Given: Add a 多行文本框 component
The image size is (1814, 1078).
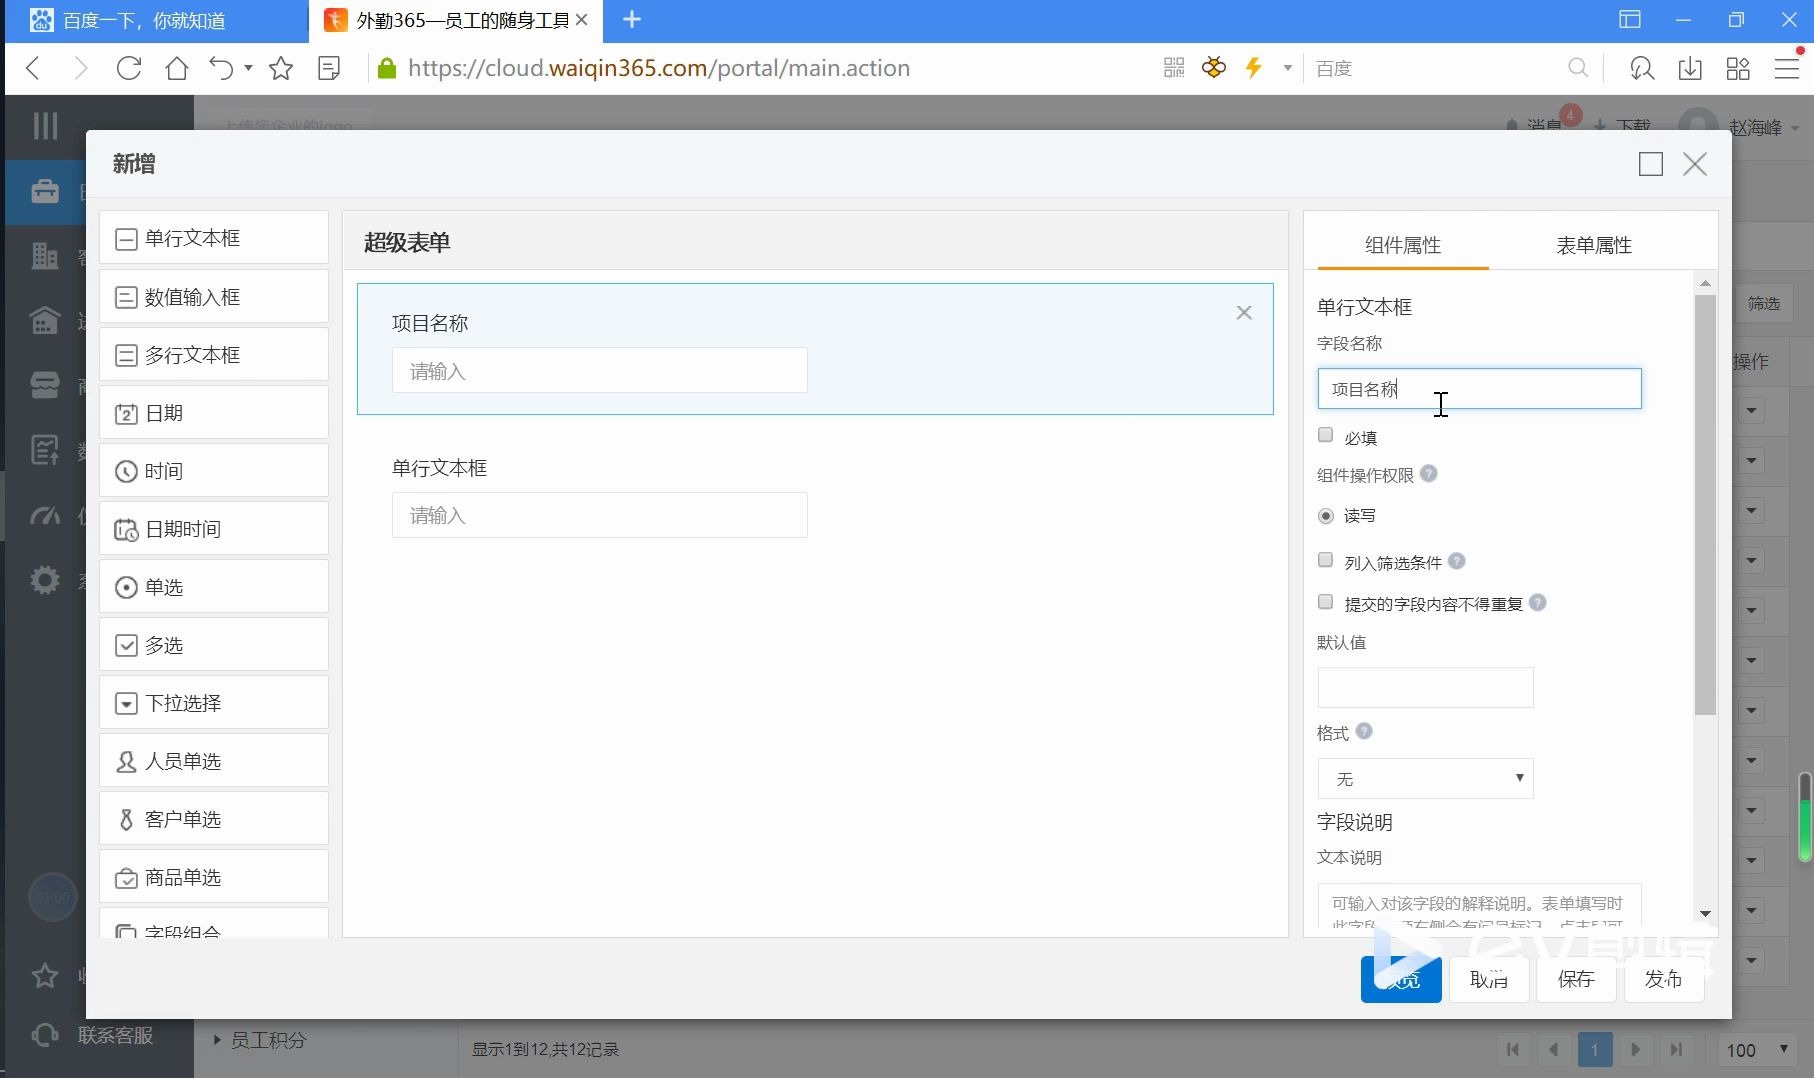Looking at the screenshot, I should click(x=214, y=354).
